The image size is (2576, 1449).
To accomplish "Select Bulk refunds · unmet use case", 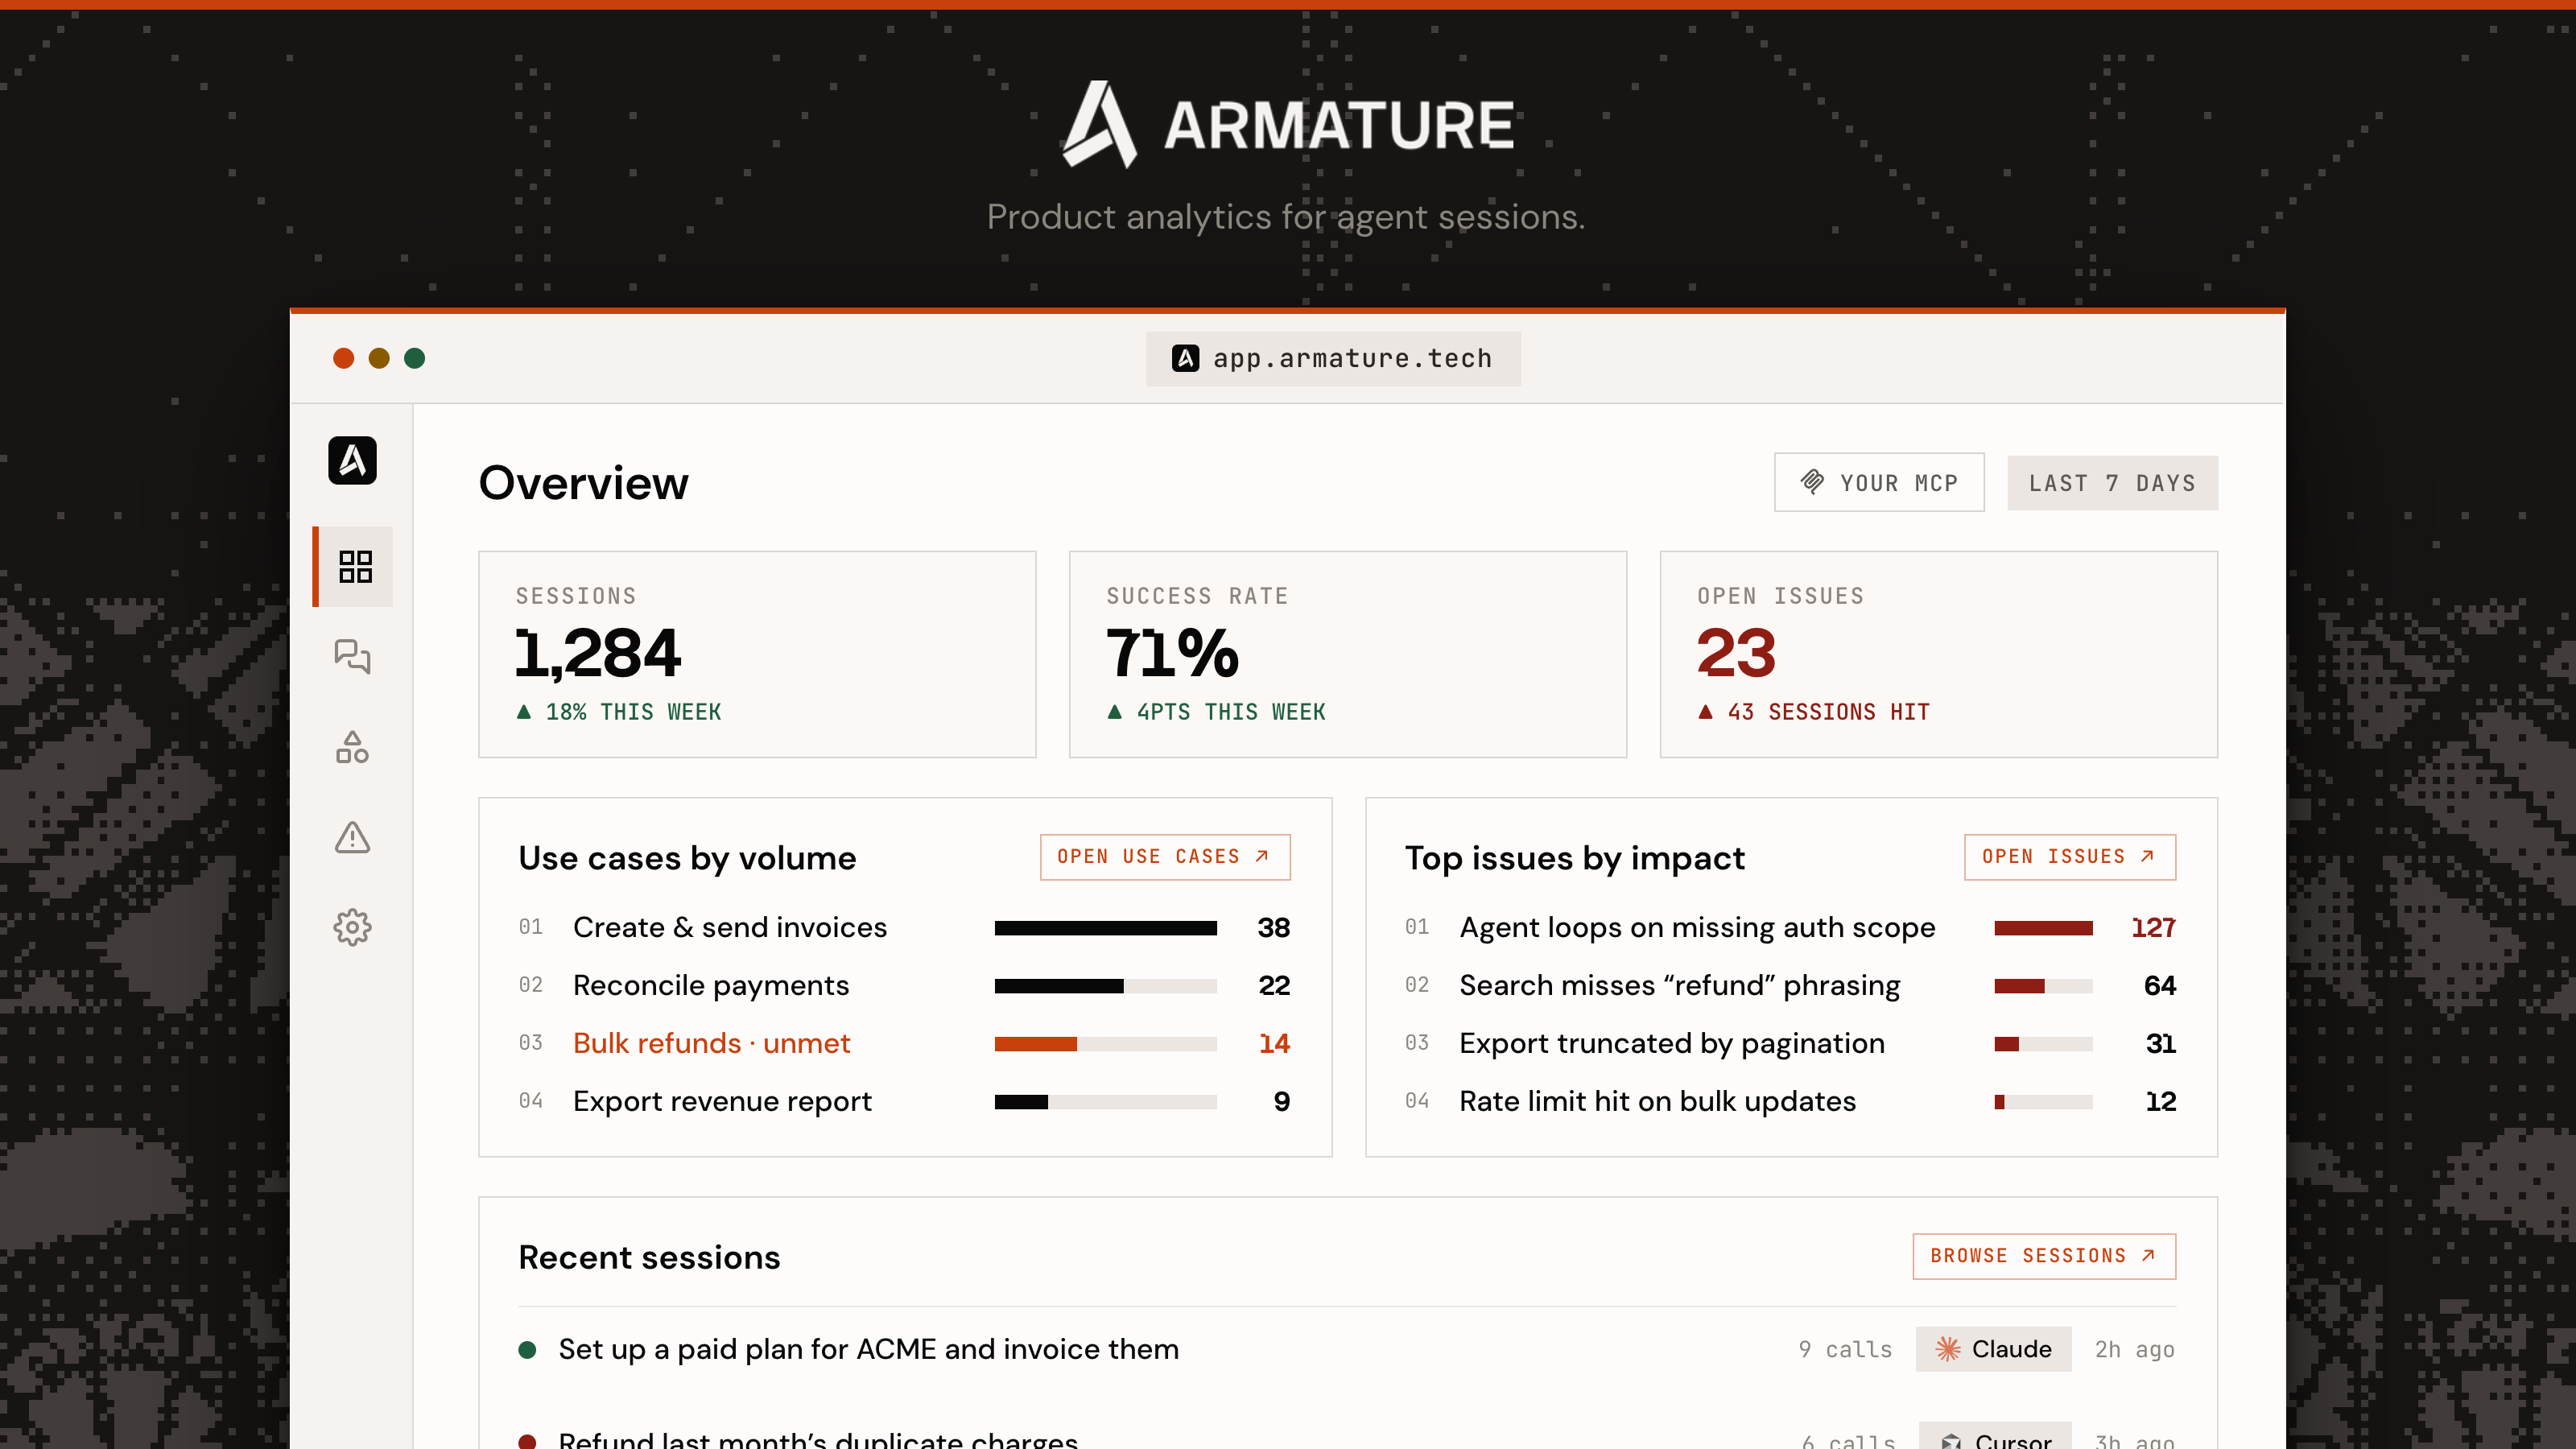I will pos(904,1043).
